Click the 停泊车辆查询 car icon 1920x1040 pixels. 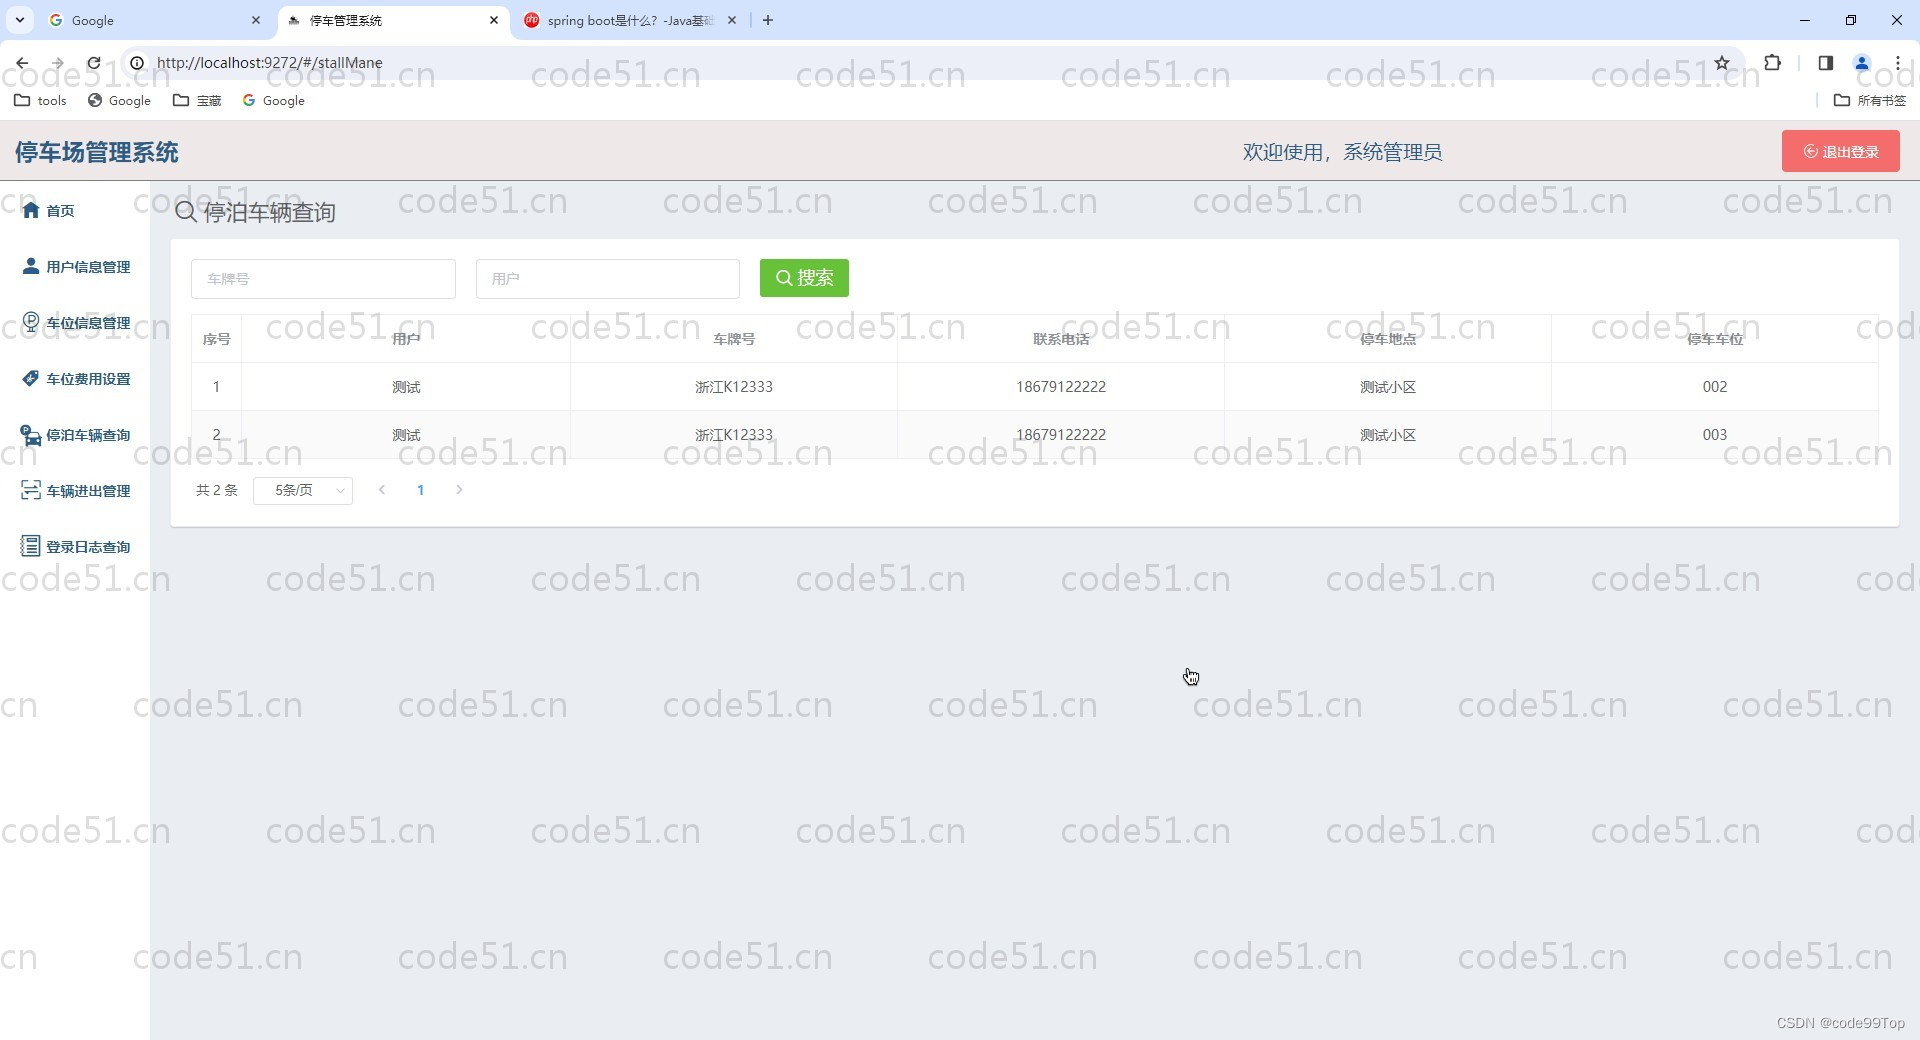tap(31, 434)
